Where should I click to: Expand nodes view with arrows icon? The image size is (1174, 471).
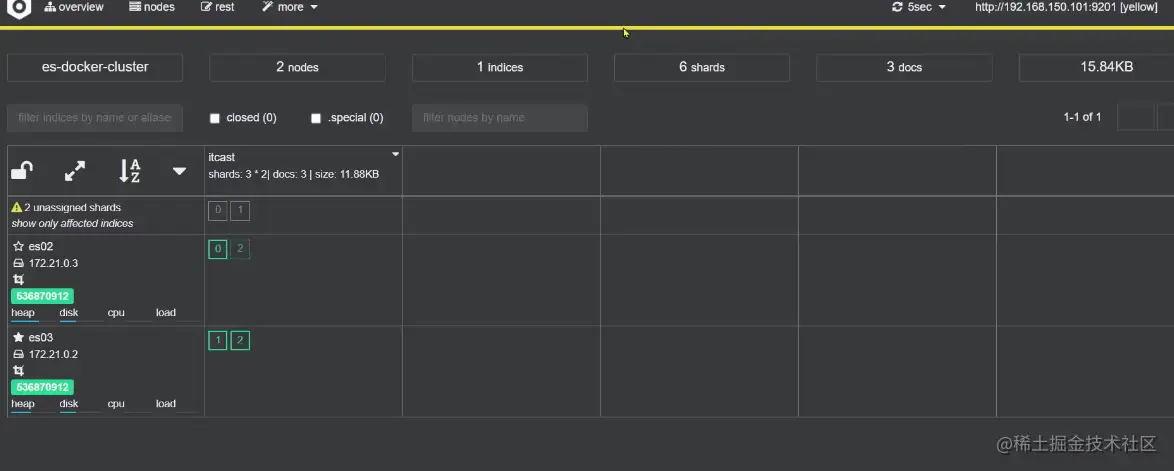tap(75, 171)
